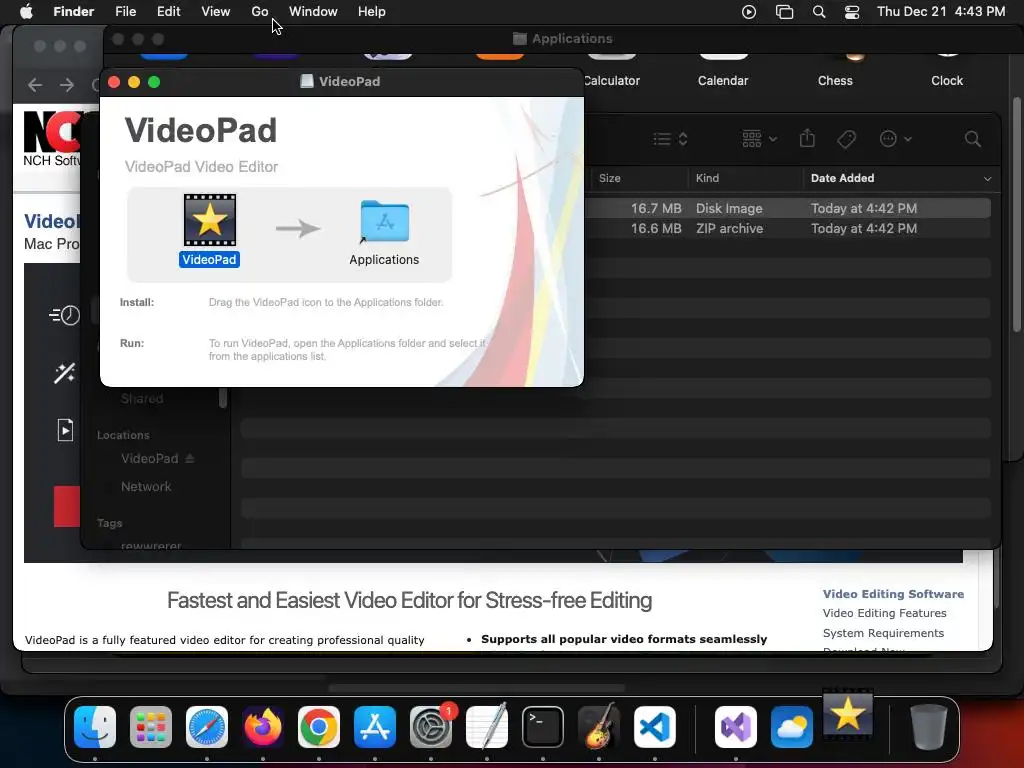
Task: Open Trash in the Dock
Action: (x=929, y=727)
